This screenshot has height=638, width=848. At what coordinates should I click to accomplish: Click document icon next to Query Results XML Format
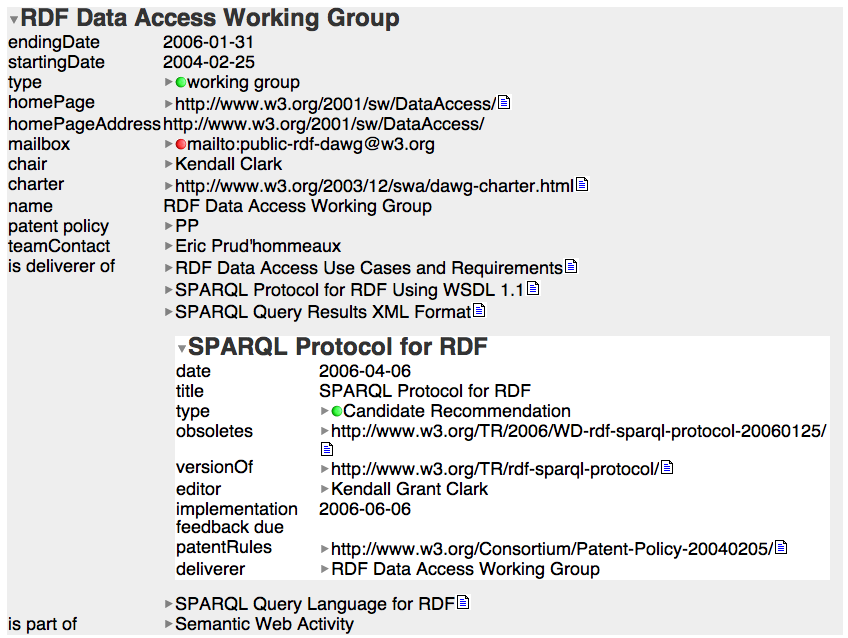click(x=479, y=311)
